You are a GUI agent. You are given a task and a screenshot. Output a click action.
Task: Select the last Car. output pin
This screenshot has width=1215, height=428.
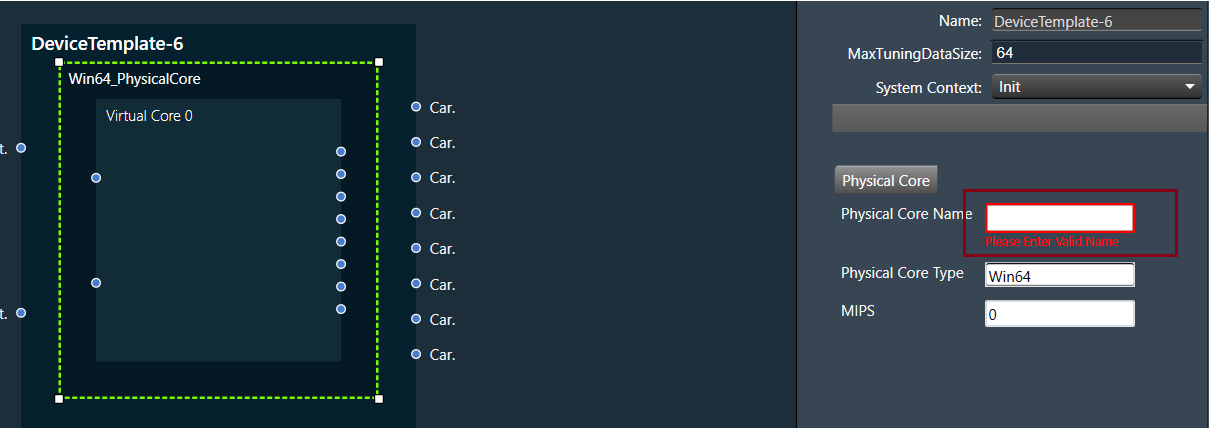(x=416, y=354)
